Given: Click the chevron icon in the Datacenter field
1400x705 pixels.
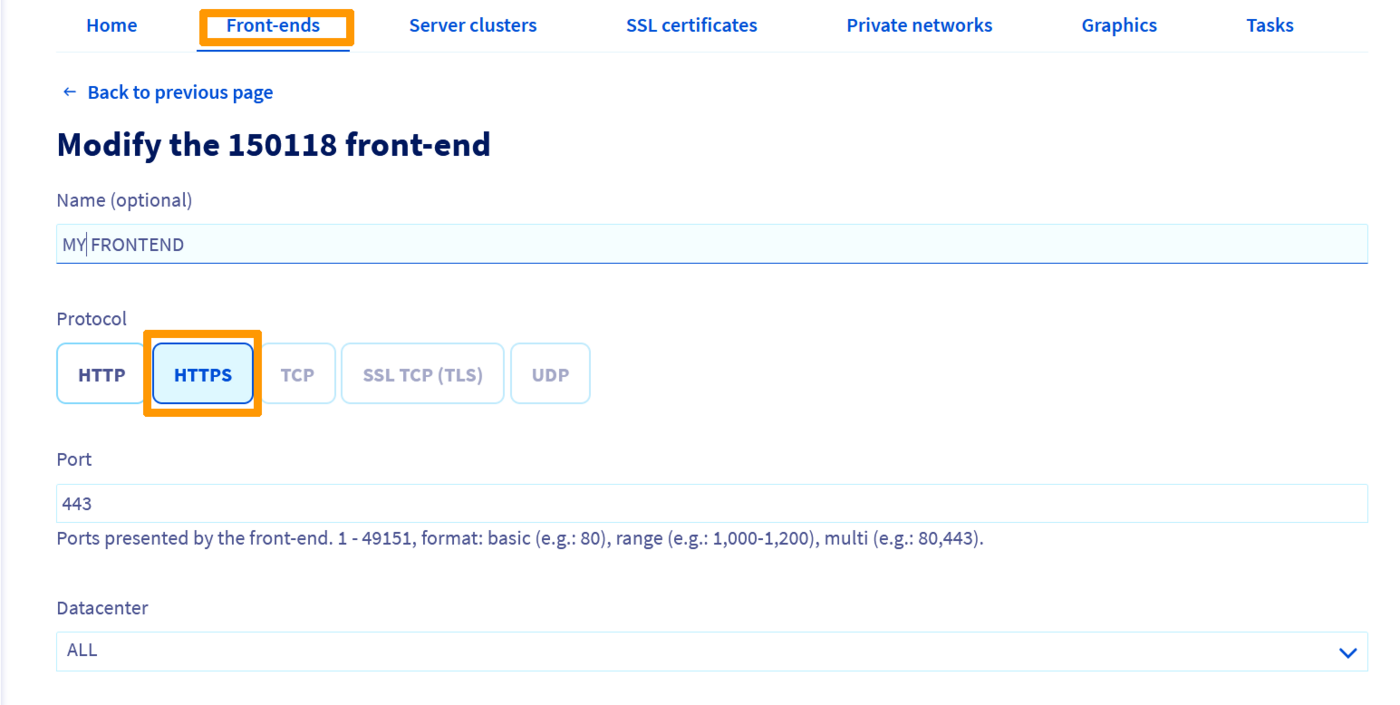Looking at the screenshot, I should (1348, 651).
